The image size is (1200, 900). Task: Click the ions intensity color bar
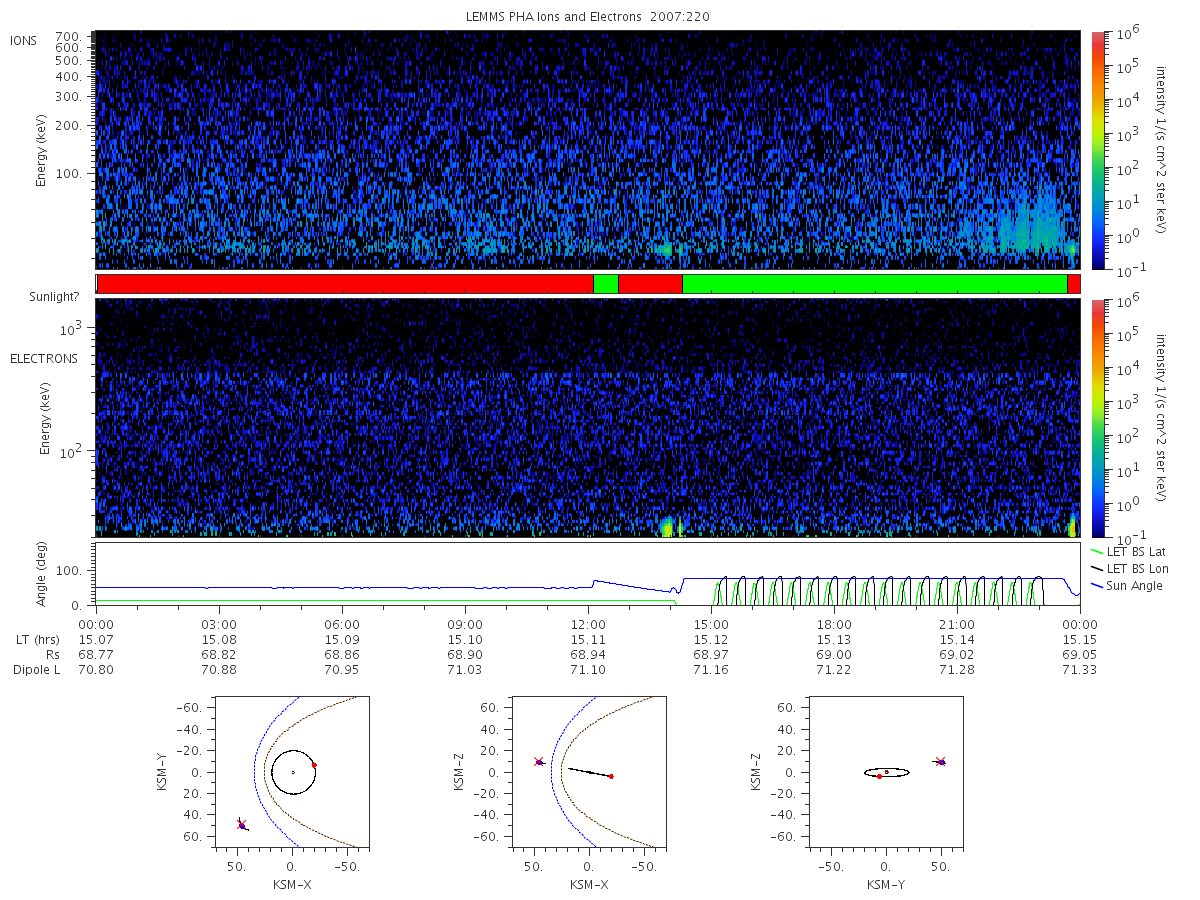1097,150
